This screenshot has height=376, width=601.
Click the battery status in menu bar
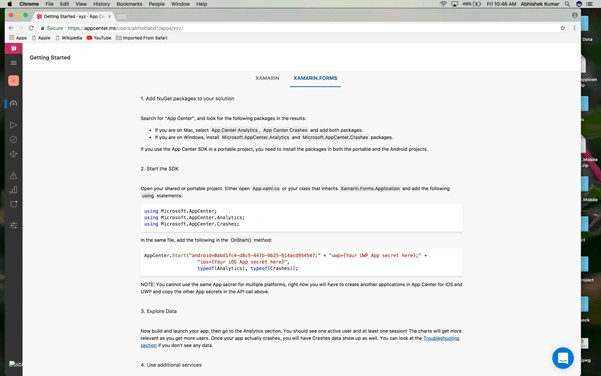tap(471, 4)
